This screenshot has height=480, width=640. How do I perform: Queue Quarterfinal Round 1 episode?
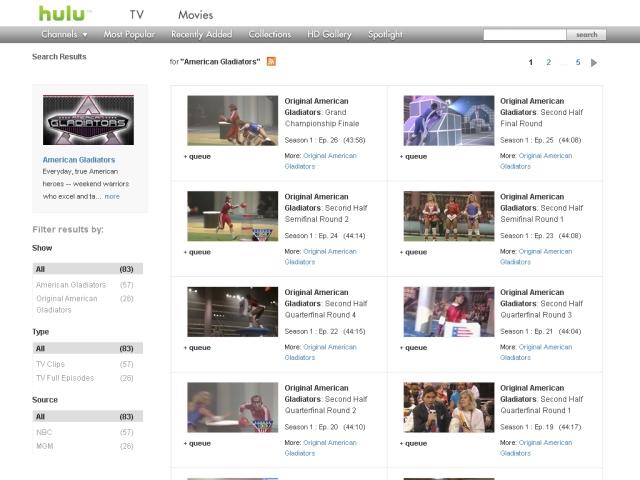(x=413, y=443)
